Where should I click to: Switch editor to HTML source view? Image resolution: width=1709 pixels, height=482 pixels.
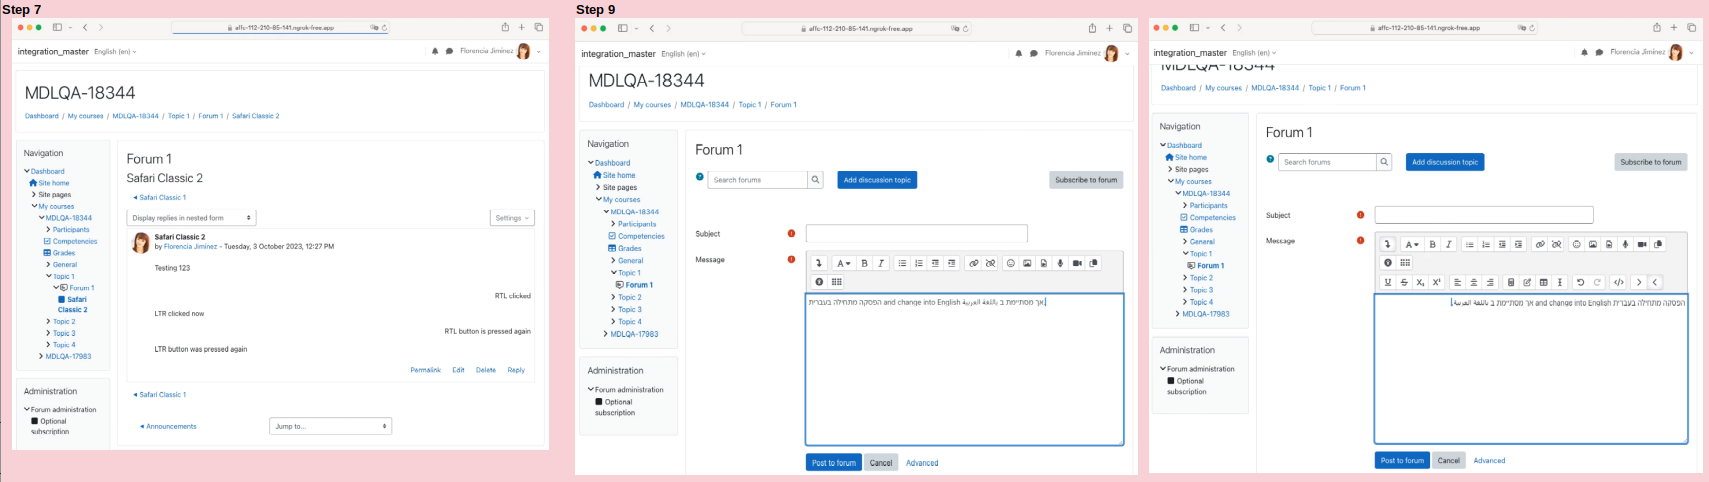(x=1619, y=282)
